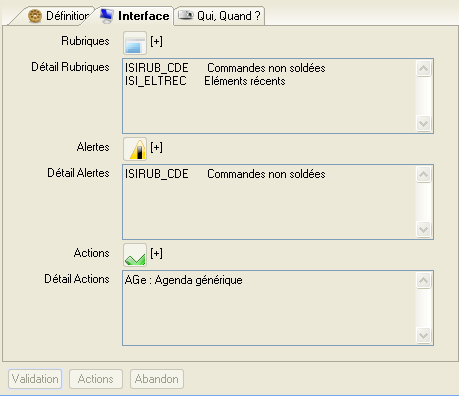This screenshot has width=459, height=396.
Task: Select ISIRUB_CDE row in Détail Rubriques
Action: [x=225, y=68]
